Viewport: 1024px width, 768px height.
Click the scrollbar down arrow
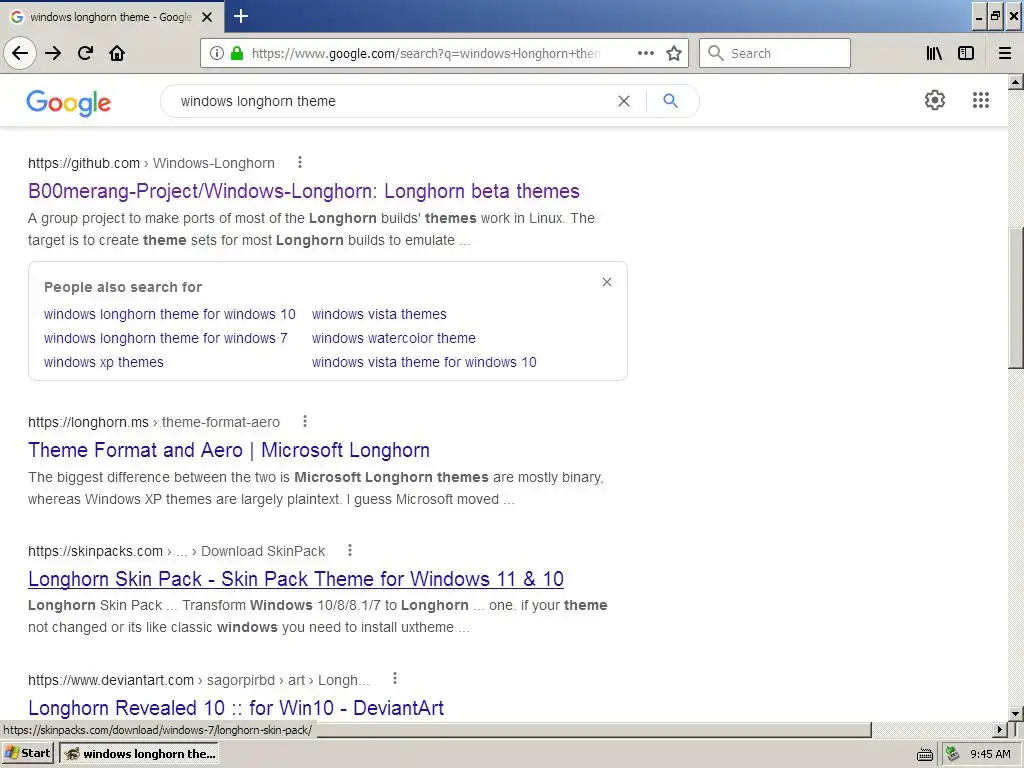click(x=1016, y=713)
